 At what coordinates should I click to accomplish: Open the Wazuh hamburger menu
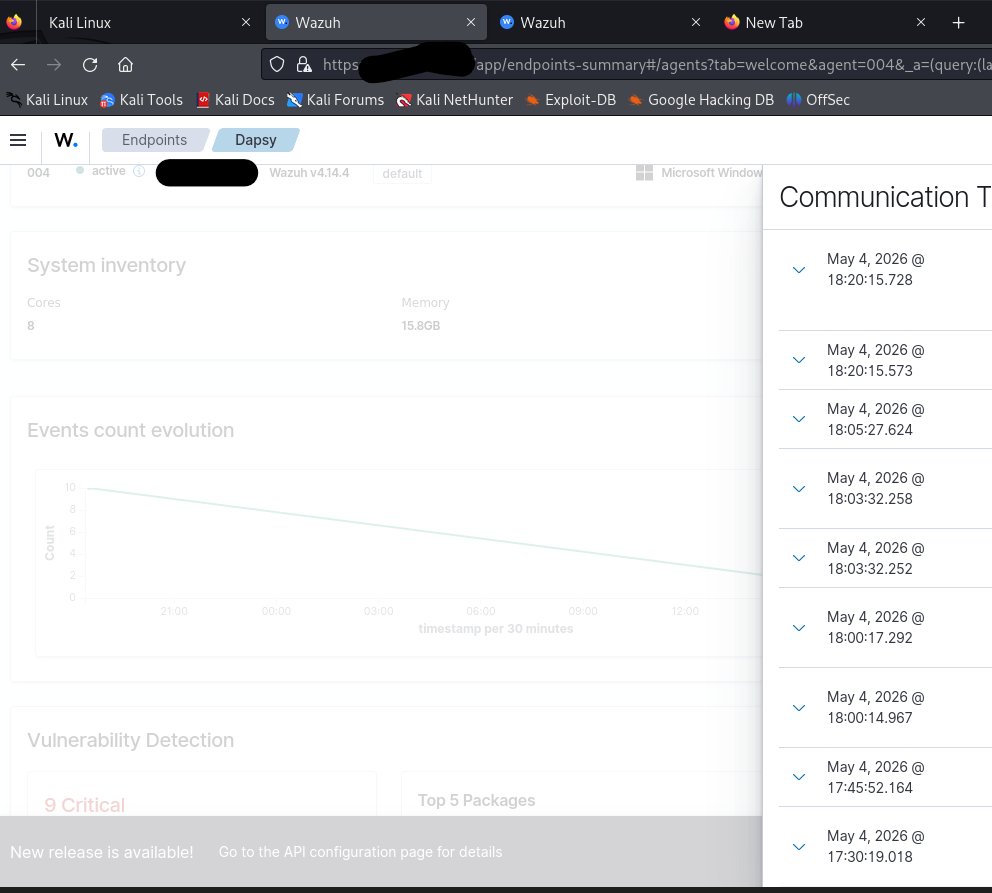coord(18,140)
